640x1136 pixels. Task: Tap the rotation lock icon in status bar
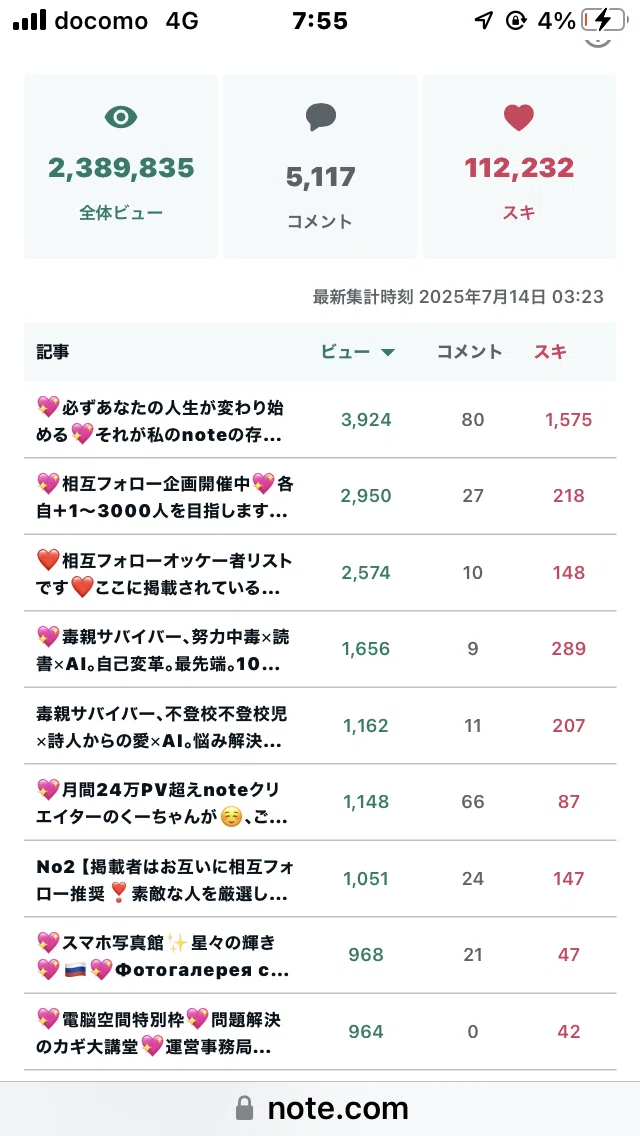[516, 21]
